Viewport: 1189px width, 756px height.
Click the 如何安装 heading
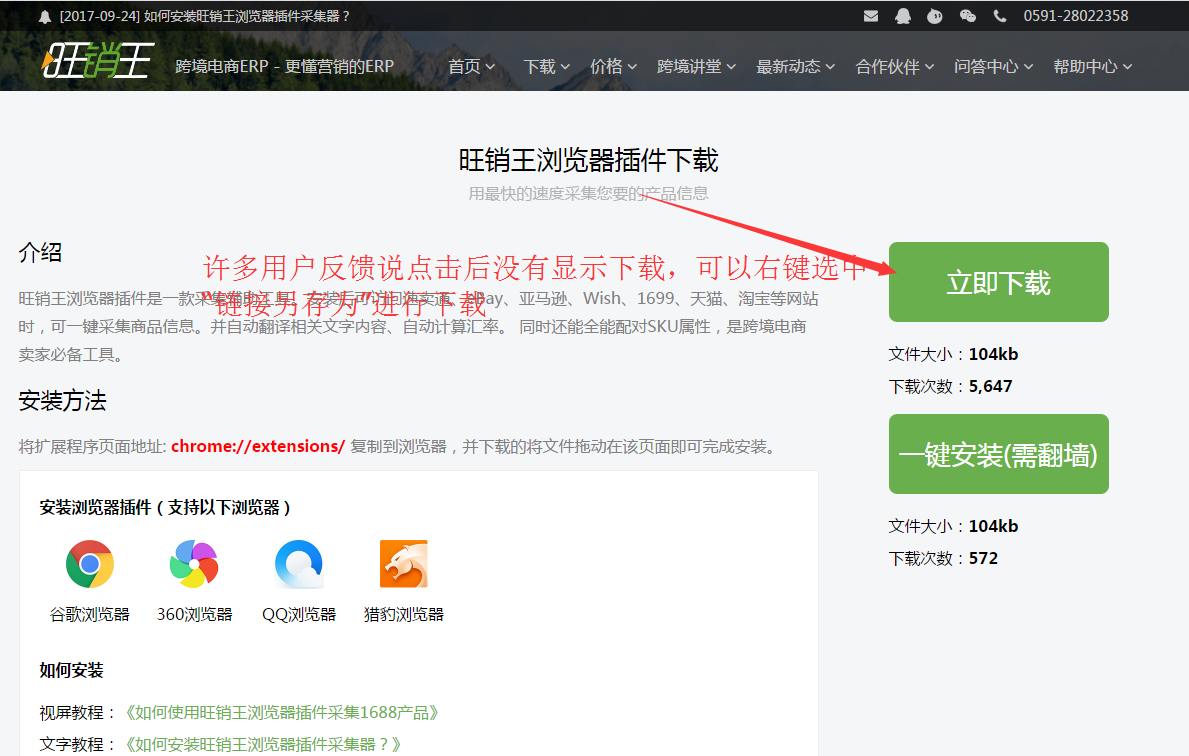coord(71,670)
